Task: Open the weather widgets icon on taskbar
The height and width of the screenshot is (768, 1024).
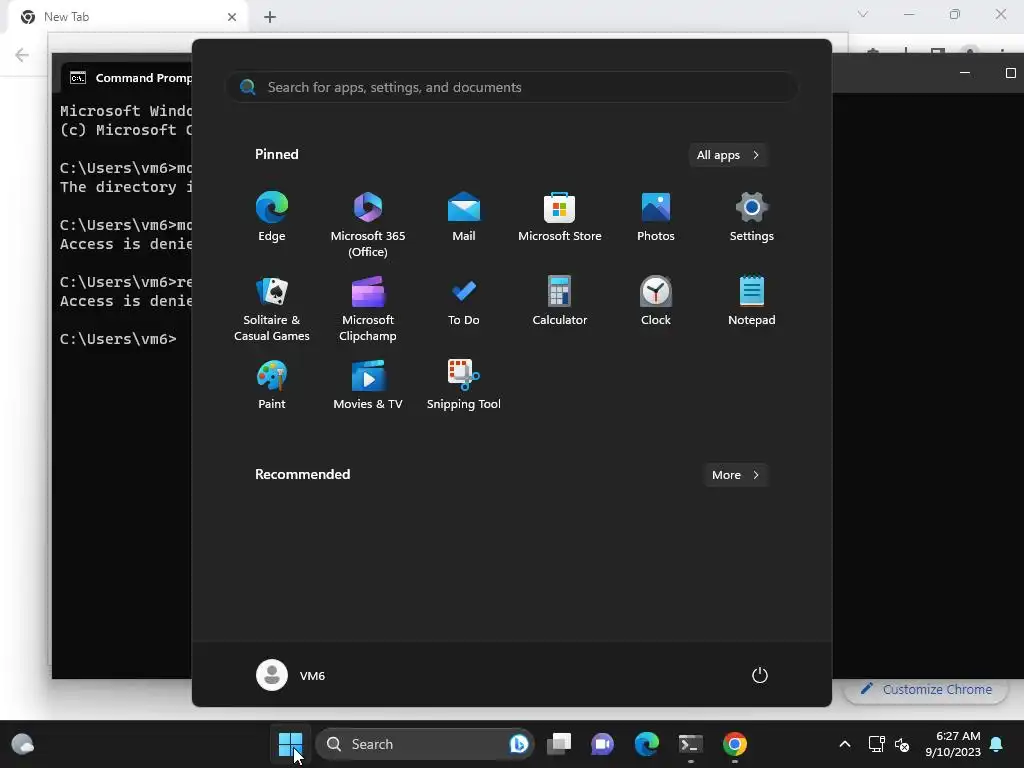Action: pos(23,744)
